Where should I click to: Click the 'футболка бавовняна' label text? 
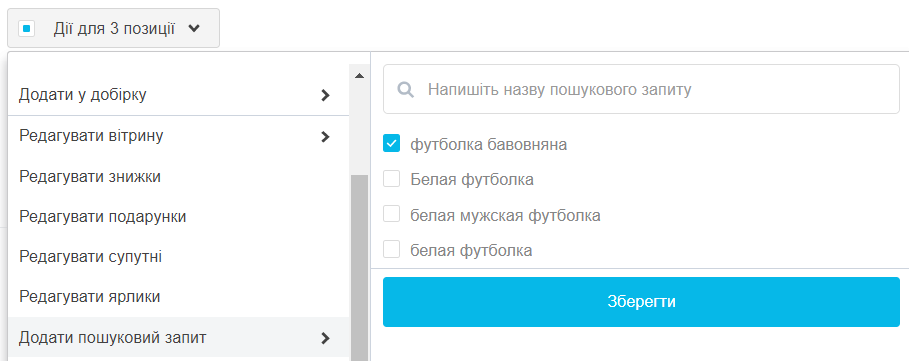pyautogui.click(x=489, y=144)
